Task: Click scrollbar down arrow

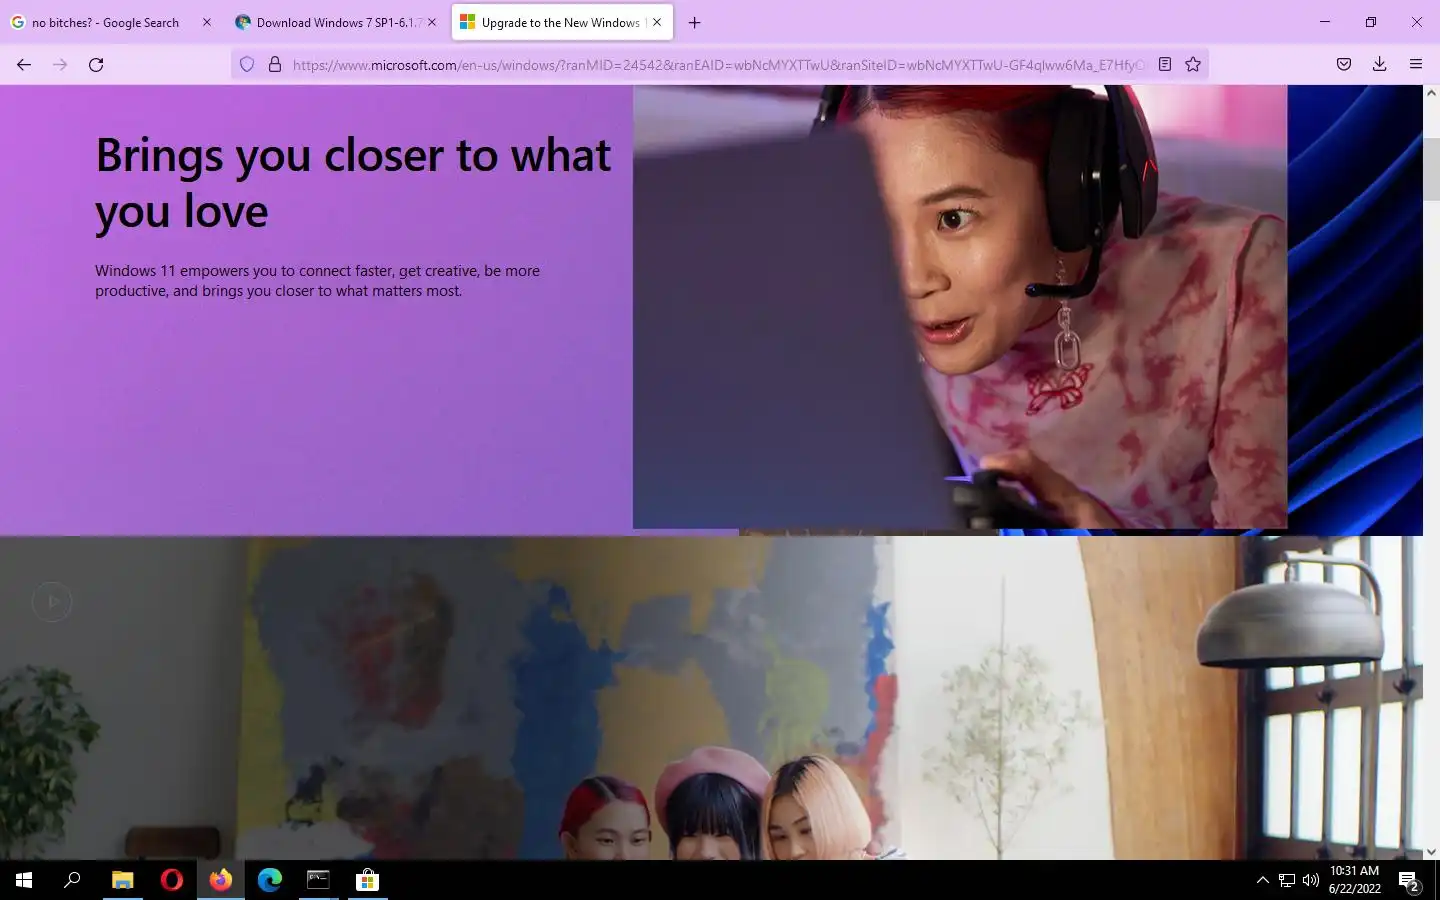Action: tap(1431, 852)
